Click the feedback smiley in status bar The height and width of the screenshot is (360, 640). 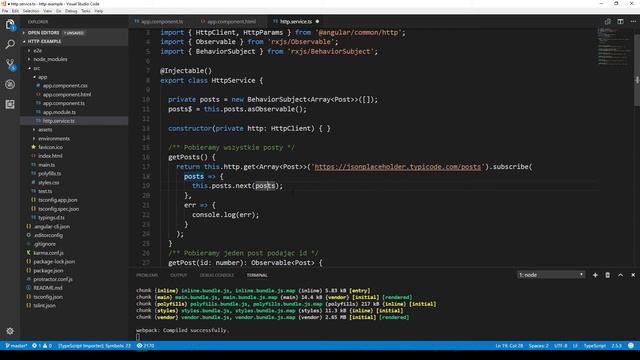(631, 346)
